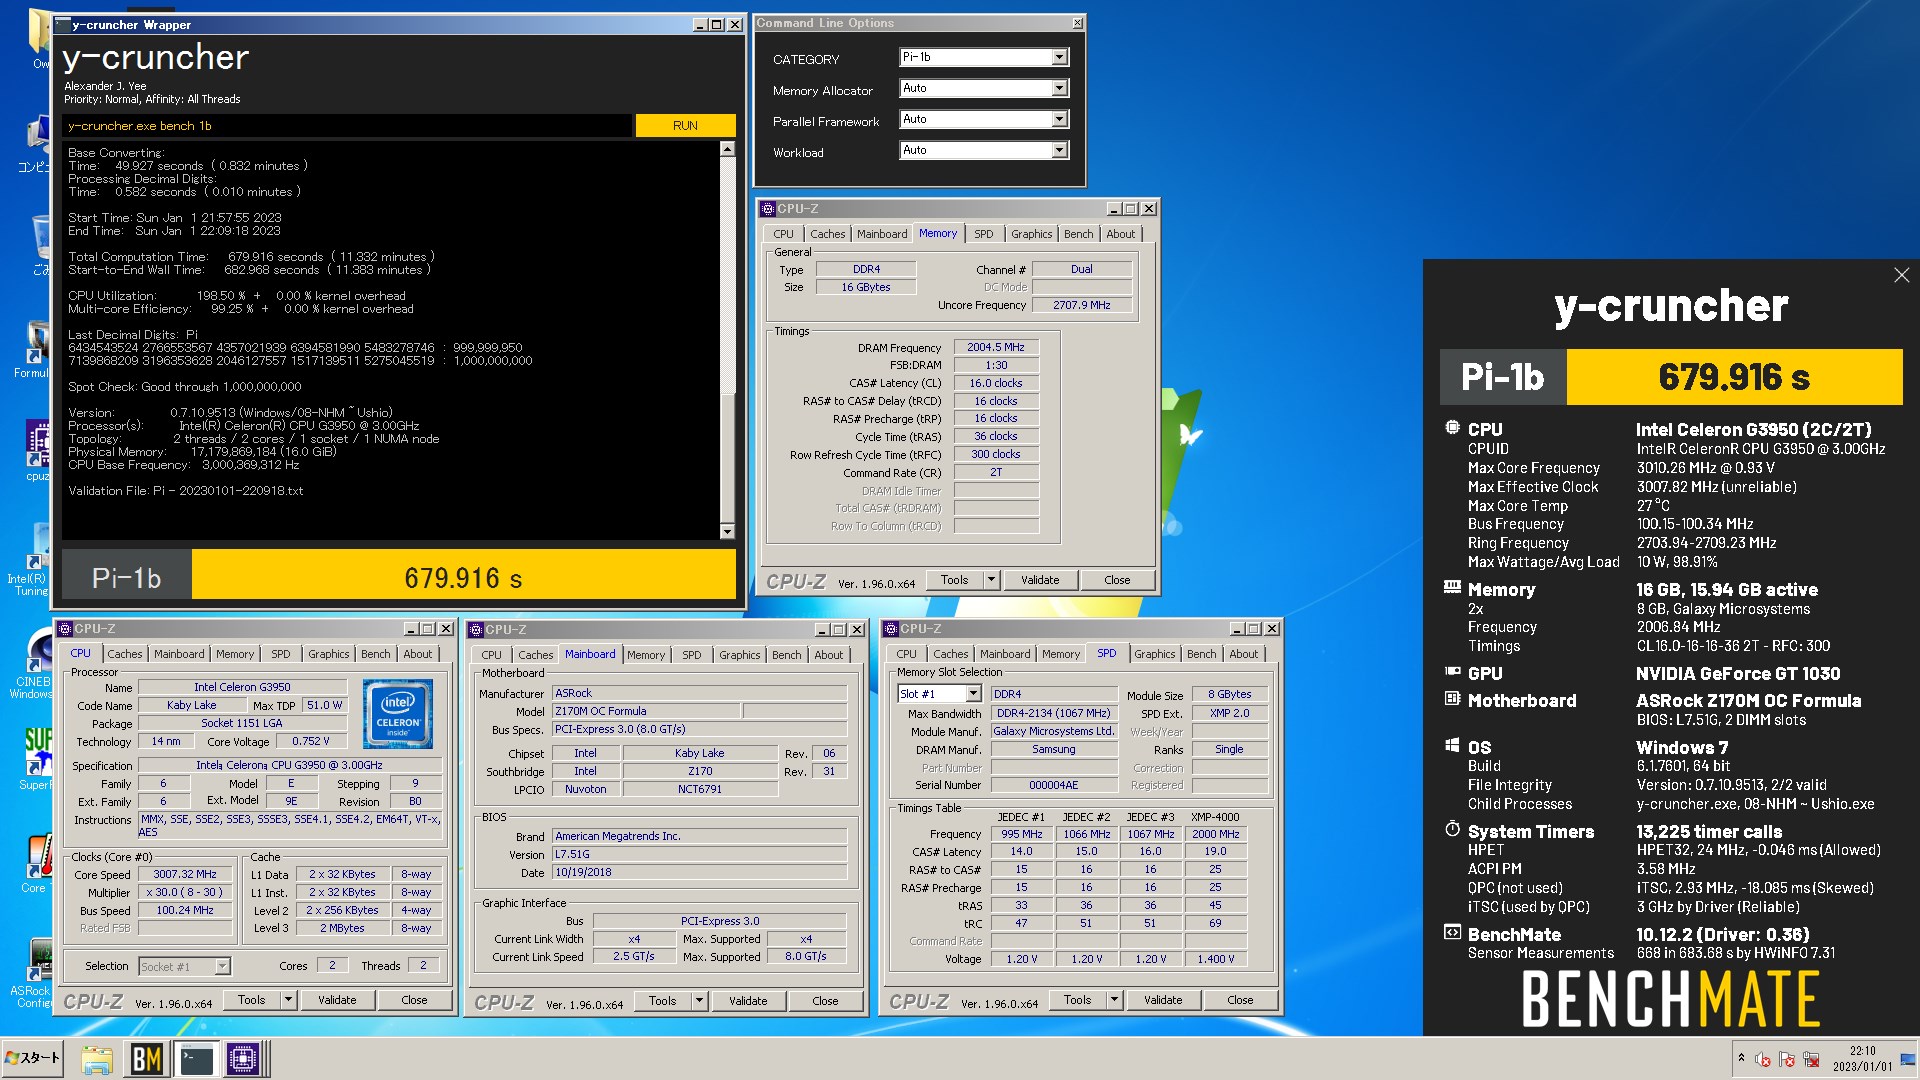Click Uncore Frequency 2707.9 MHz value
Screen dimensions: 1920x1080
pos(1081,305)
